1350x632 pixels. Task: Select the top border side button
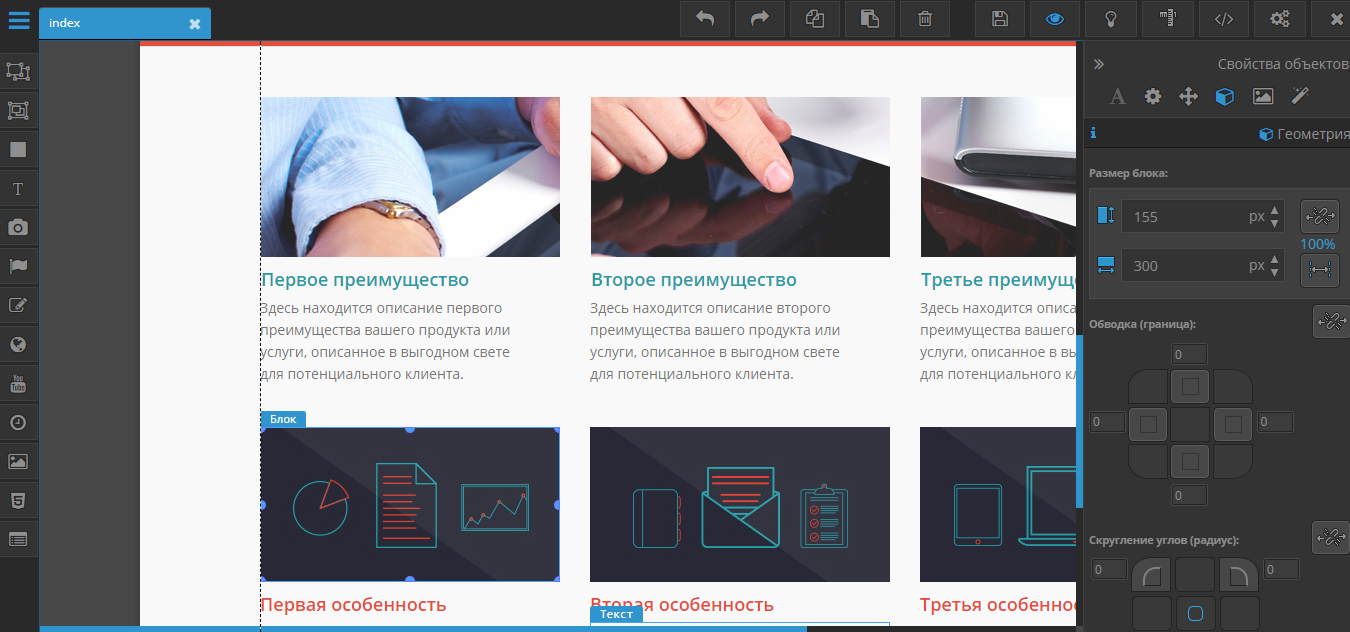[x=1190, y=386]
